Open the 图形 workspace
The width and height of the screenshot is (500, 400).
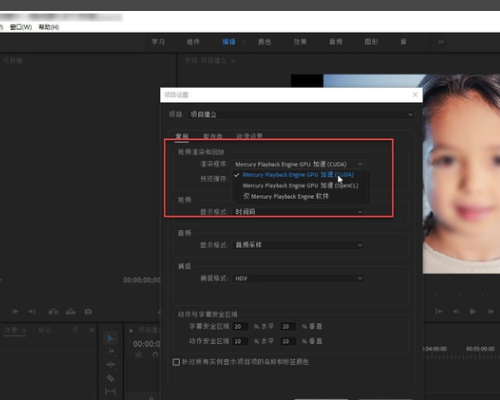[371, 42]
